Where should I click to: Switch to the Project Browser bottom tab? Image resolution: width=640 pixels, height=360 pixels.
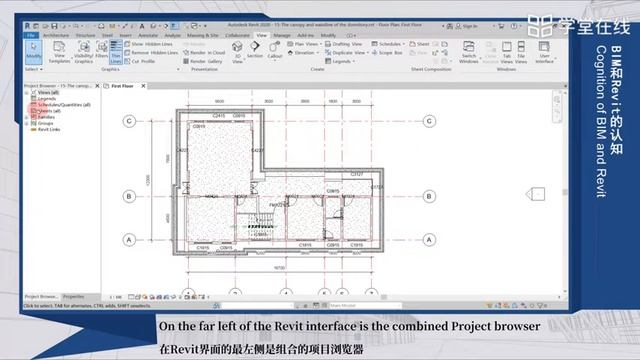point(41,297)
